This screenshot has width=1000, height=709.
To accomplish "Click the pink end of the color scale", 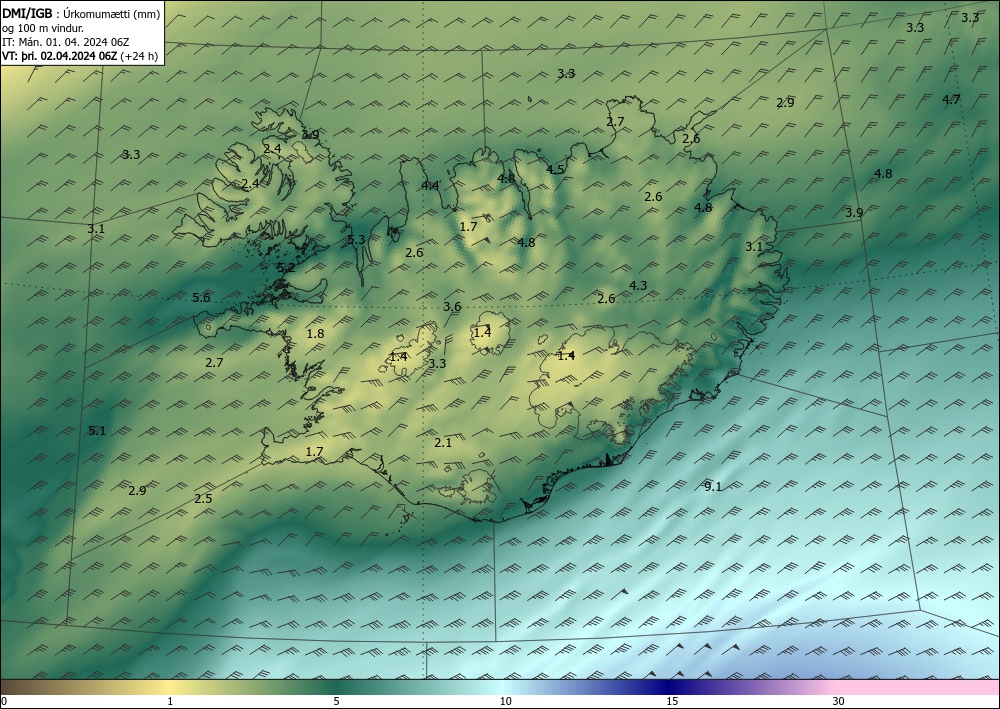I will click(918, 687).
